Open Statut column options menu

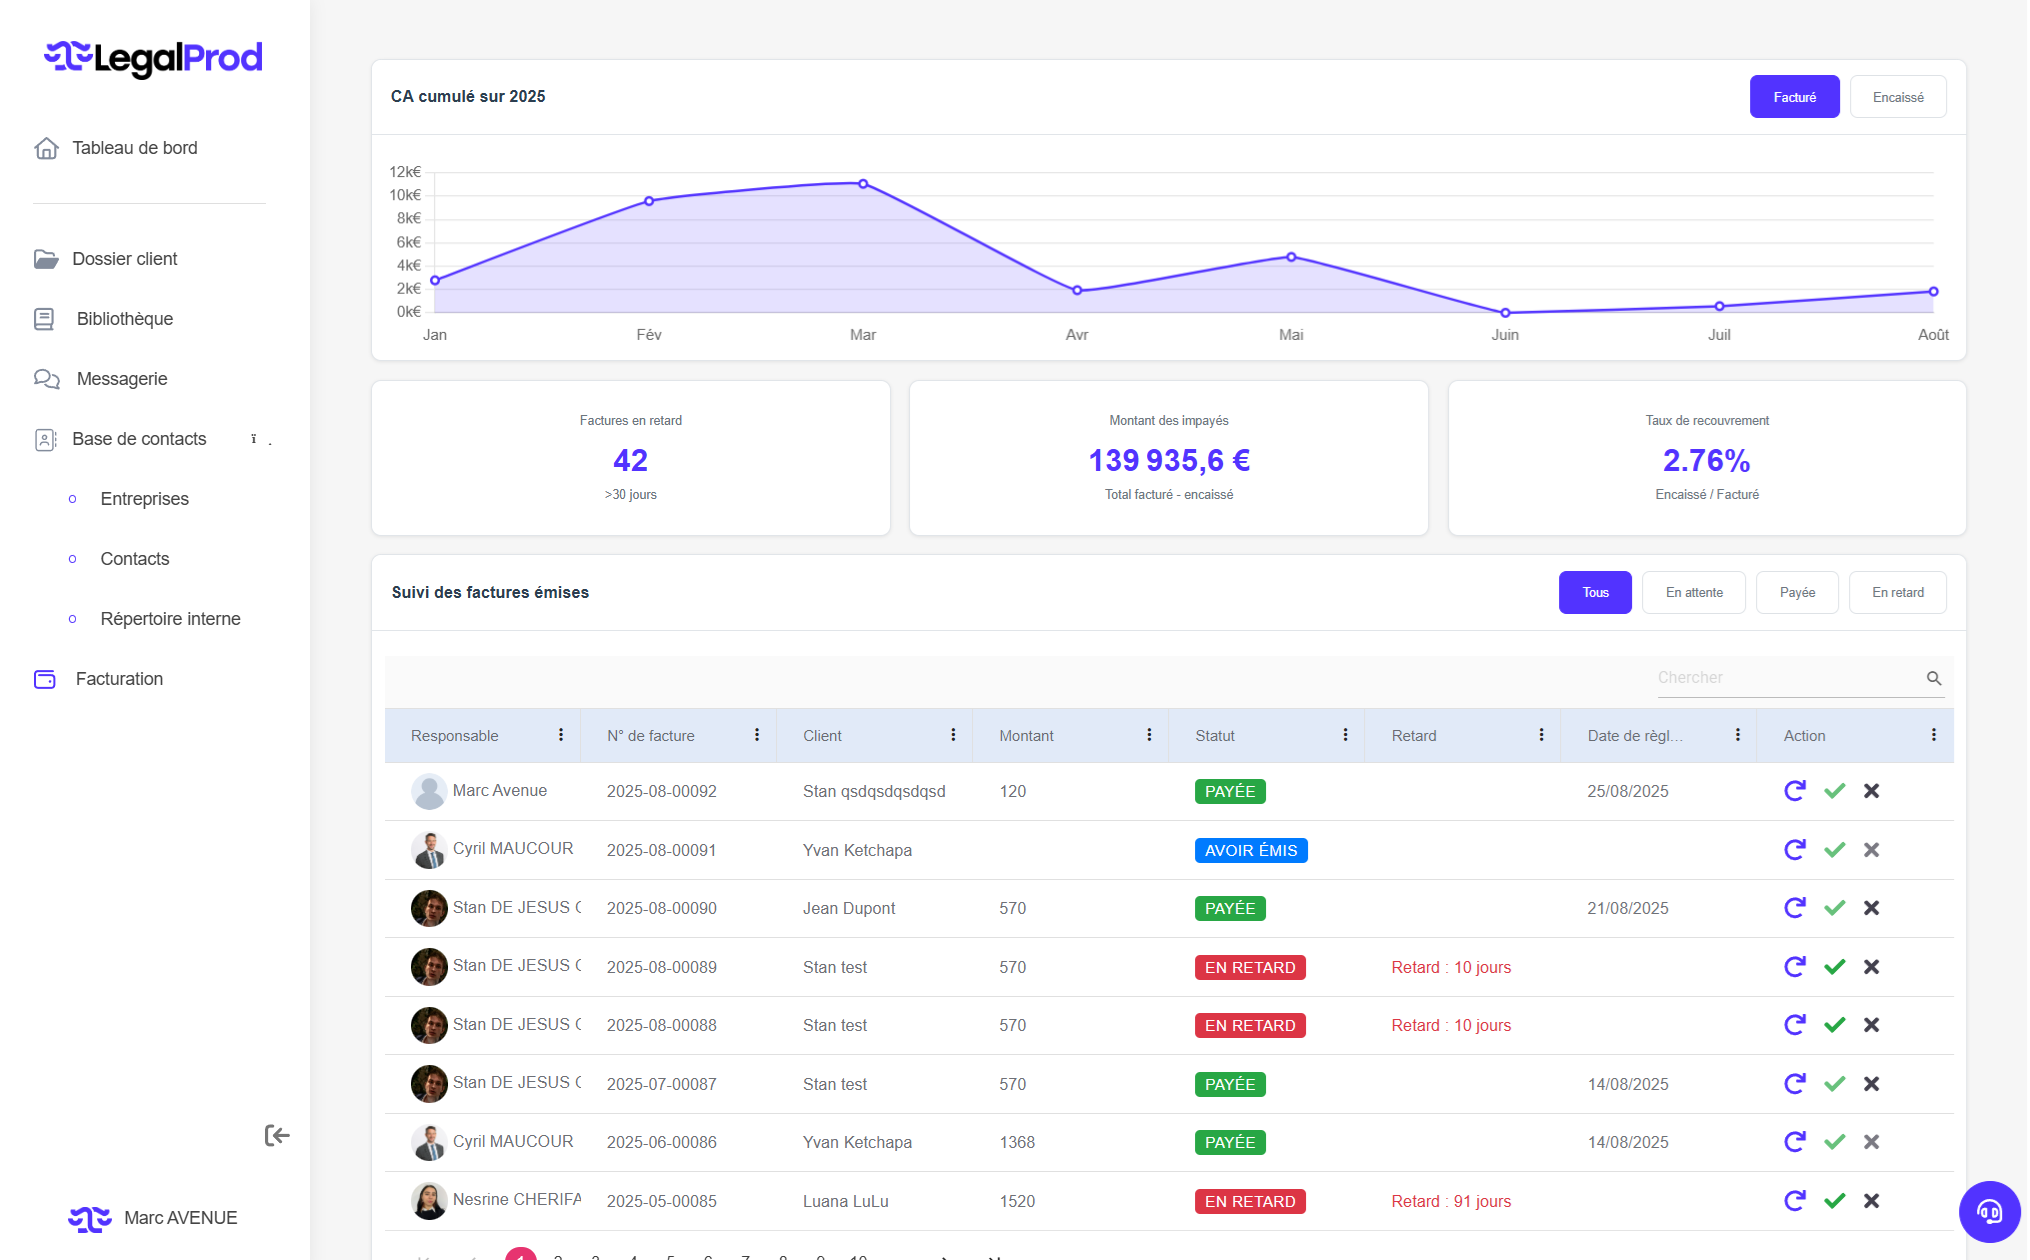tap(1345, 735)
